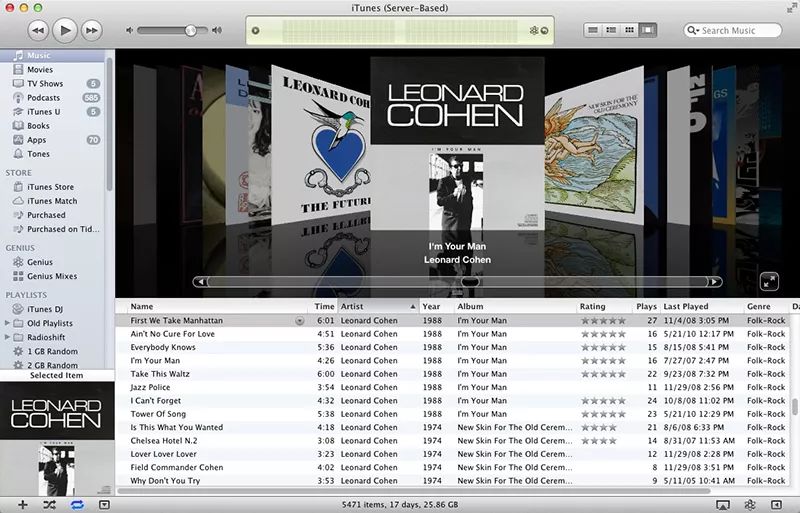Toggle shuffle playback
Image resolution: width=800 pixels, height=513 pixels.
[49, 505]
